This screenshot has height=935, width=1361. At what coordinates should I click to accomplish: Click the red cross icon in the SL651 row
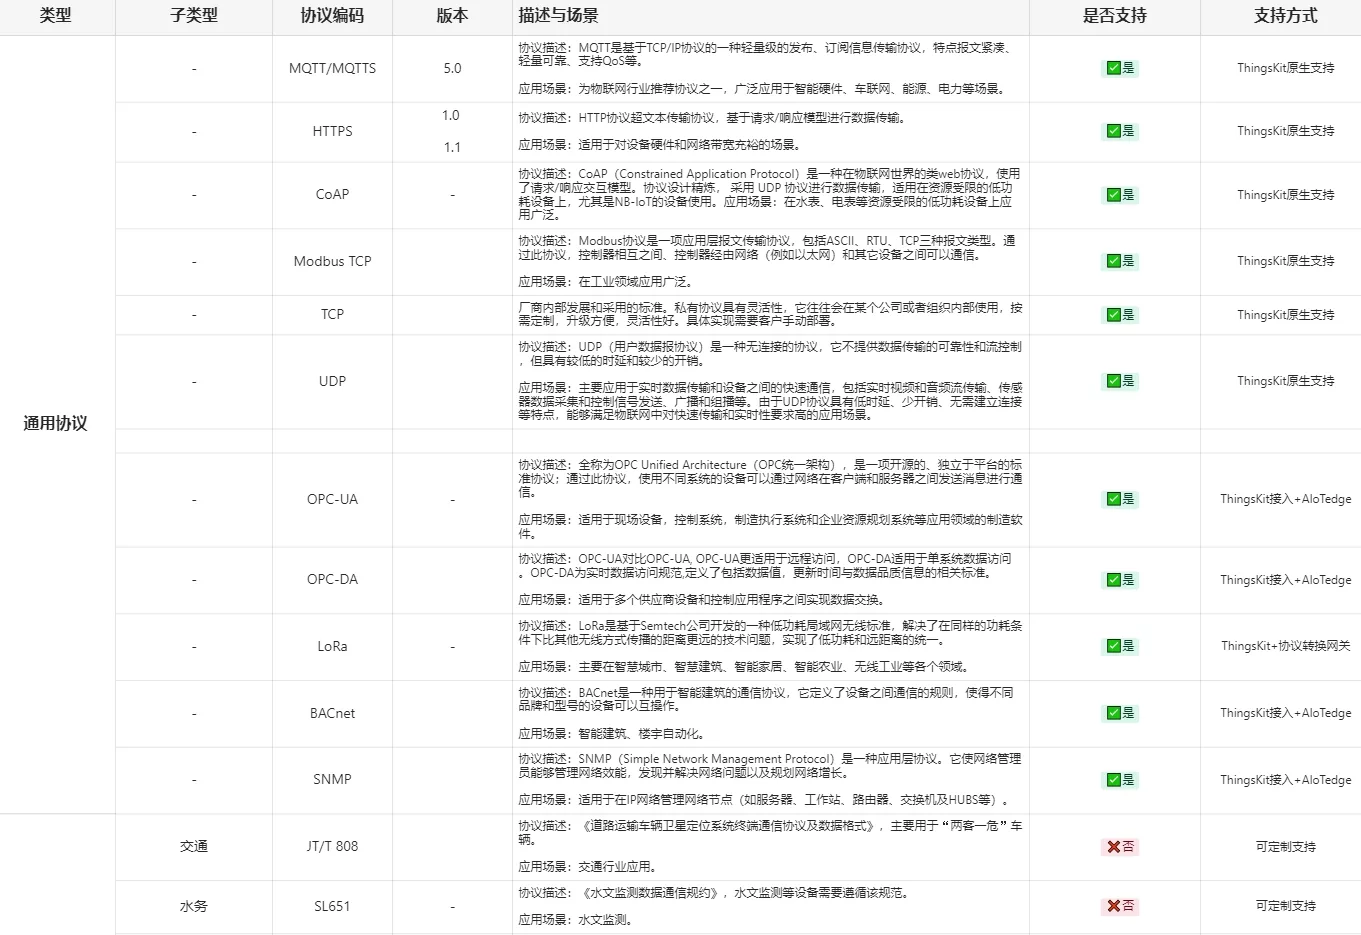pyautogui.click(x=1113, y=906)
